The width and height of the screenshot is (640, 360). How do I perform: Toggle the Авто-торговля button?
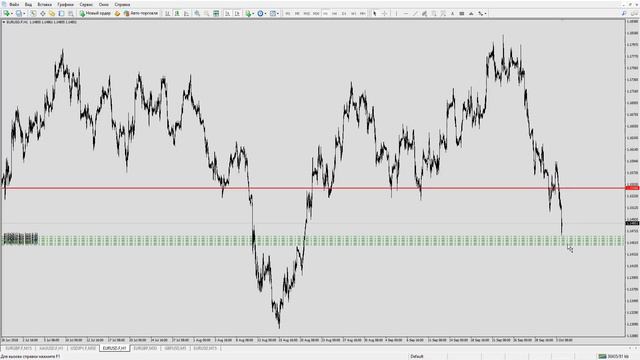141,13
